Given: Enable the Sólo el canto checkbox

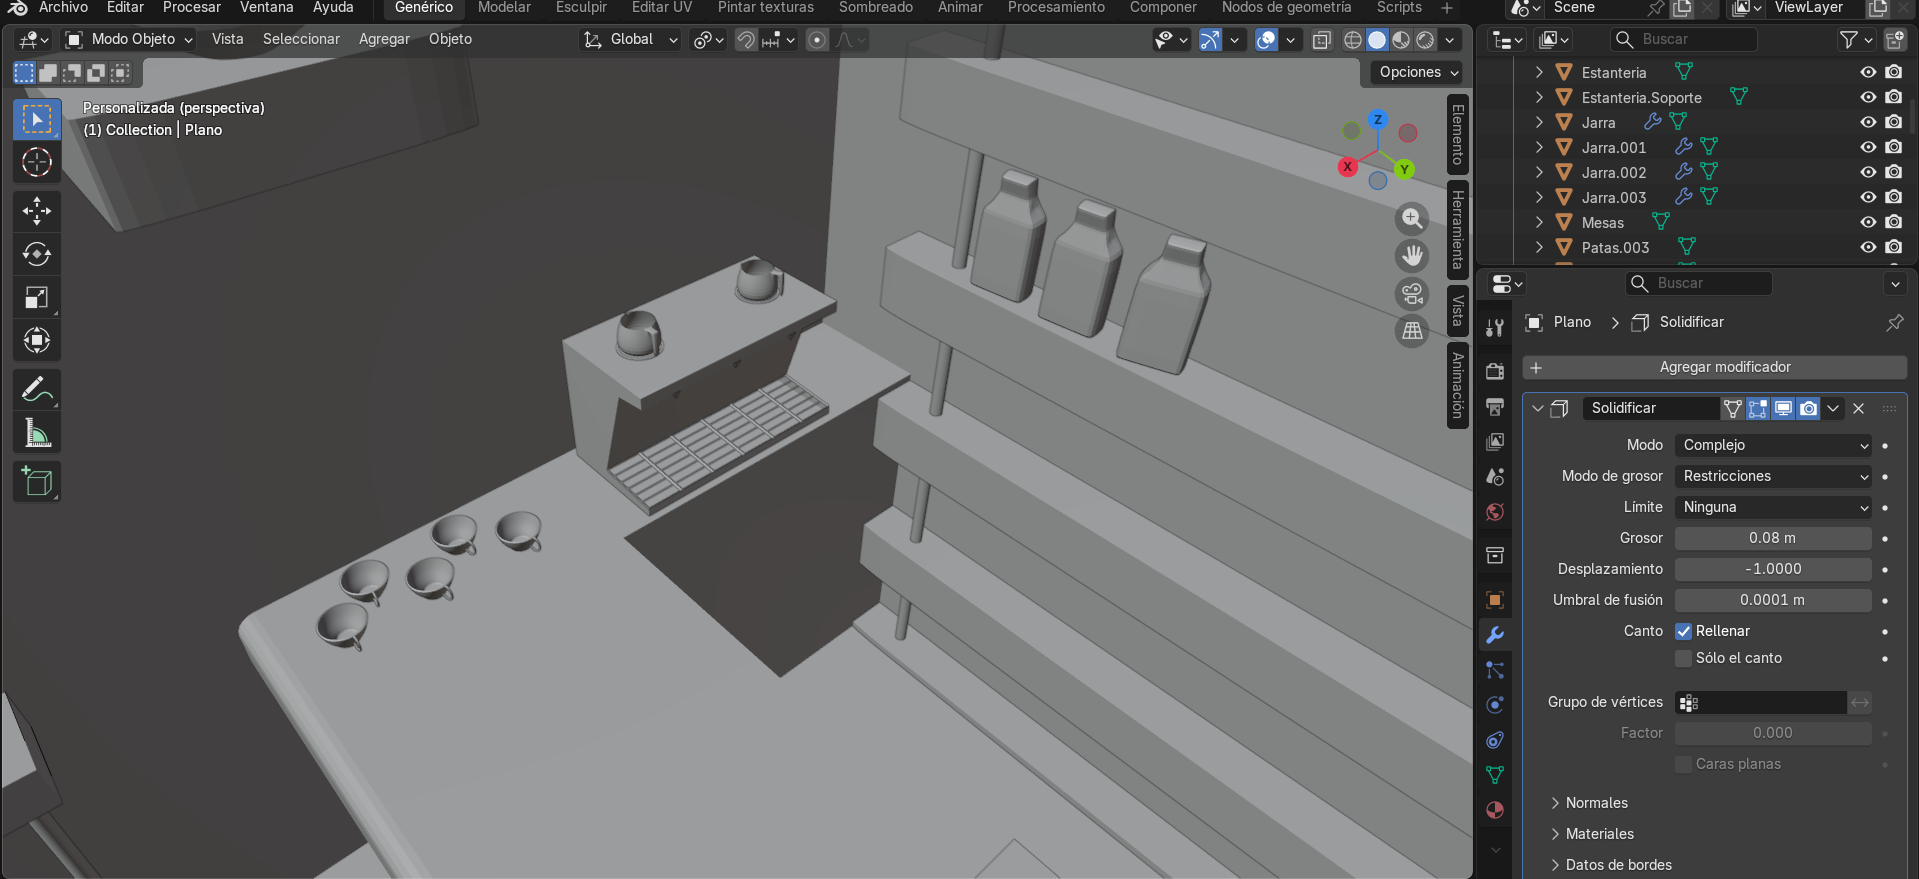Looking at the screenshot, I should point(1684,658).
